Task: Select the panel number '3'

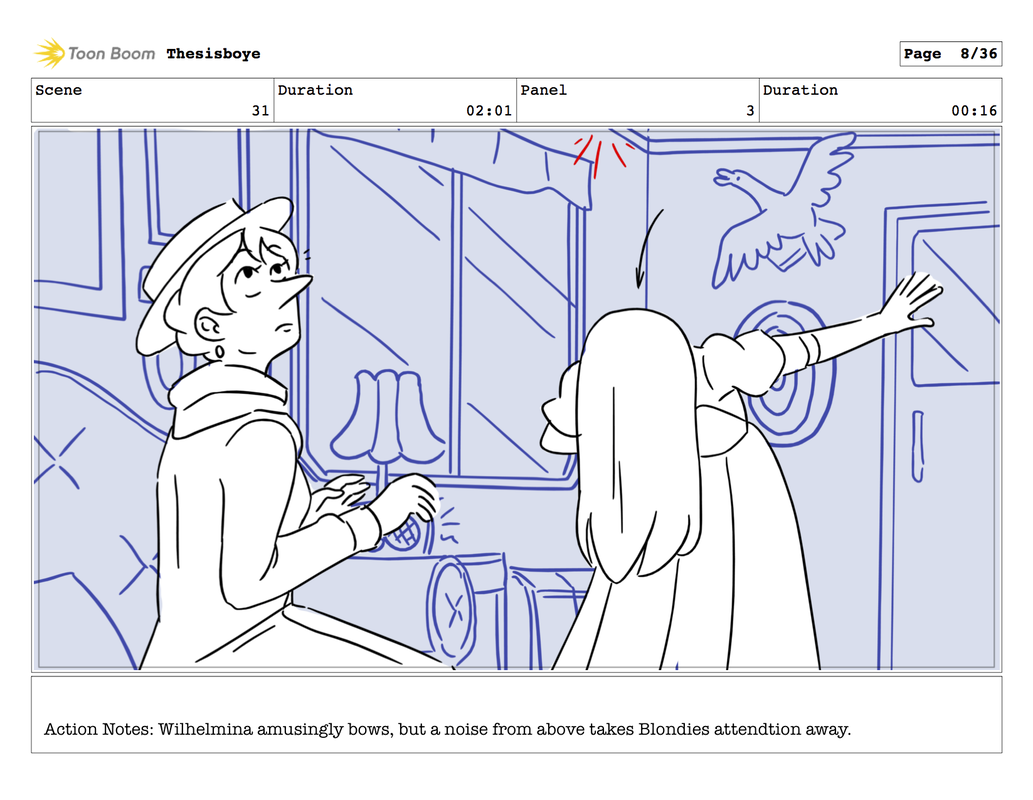Action: coord(750,111)
